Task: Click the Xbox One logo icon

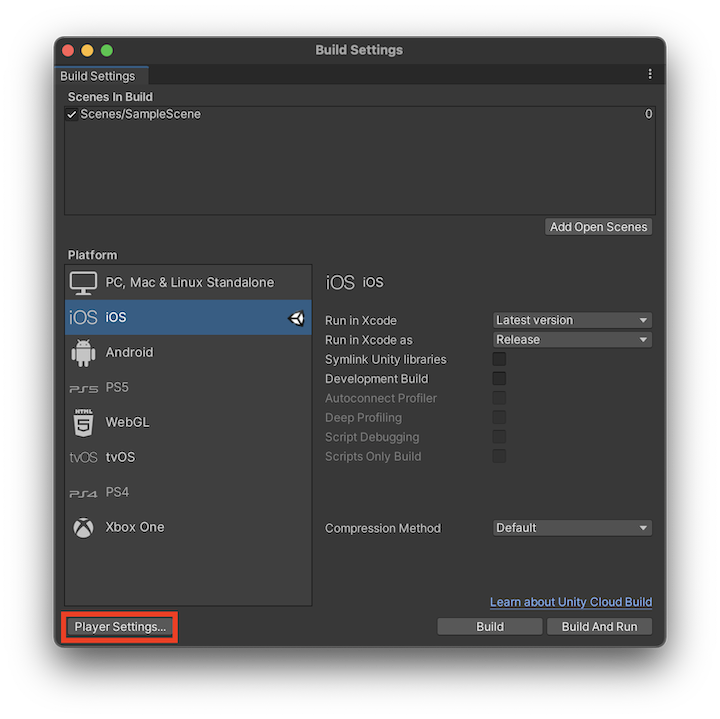Action: 83,528
